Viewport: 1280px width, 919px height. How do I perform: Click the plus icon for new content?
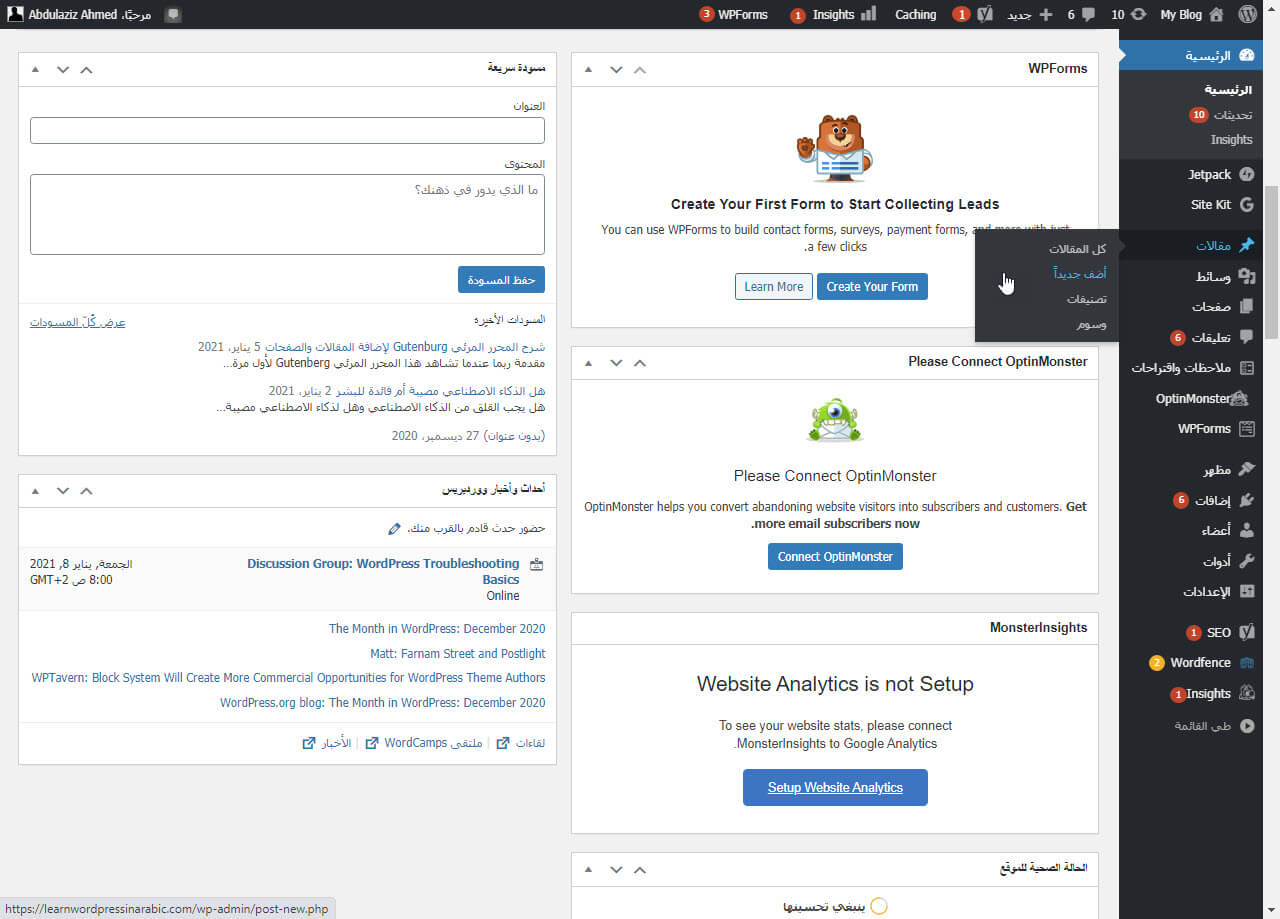pyautogui.click(x=1046, y=15)
